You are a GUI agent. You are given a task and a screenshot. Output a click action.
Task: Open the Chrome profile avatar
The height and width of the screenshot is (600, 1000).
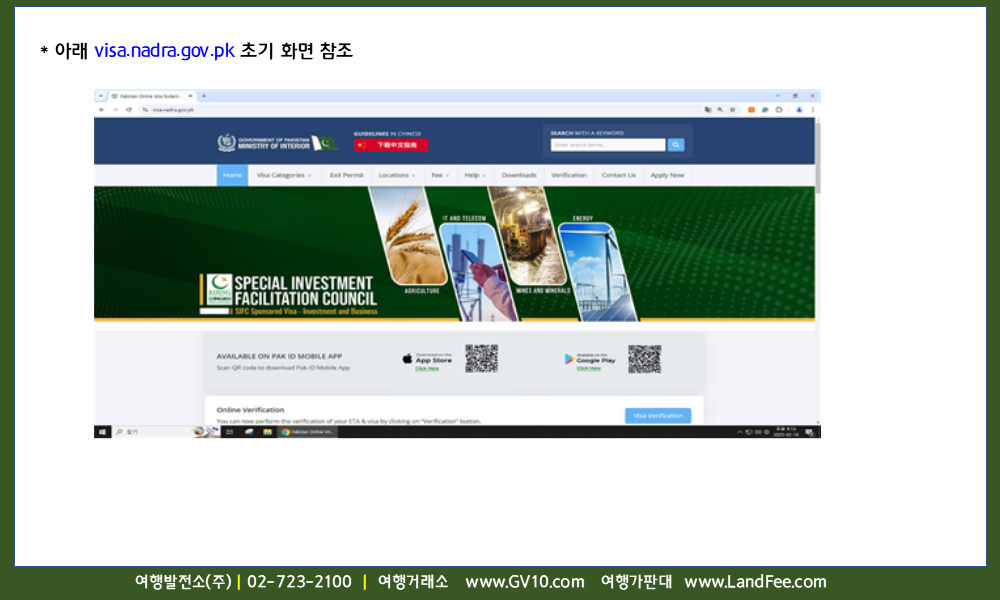[798, 110]
